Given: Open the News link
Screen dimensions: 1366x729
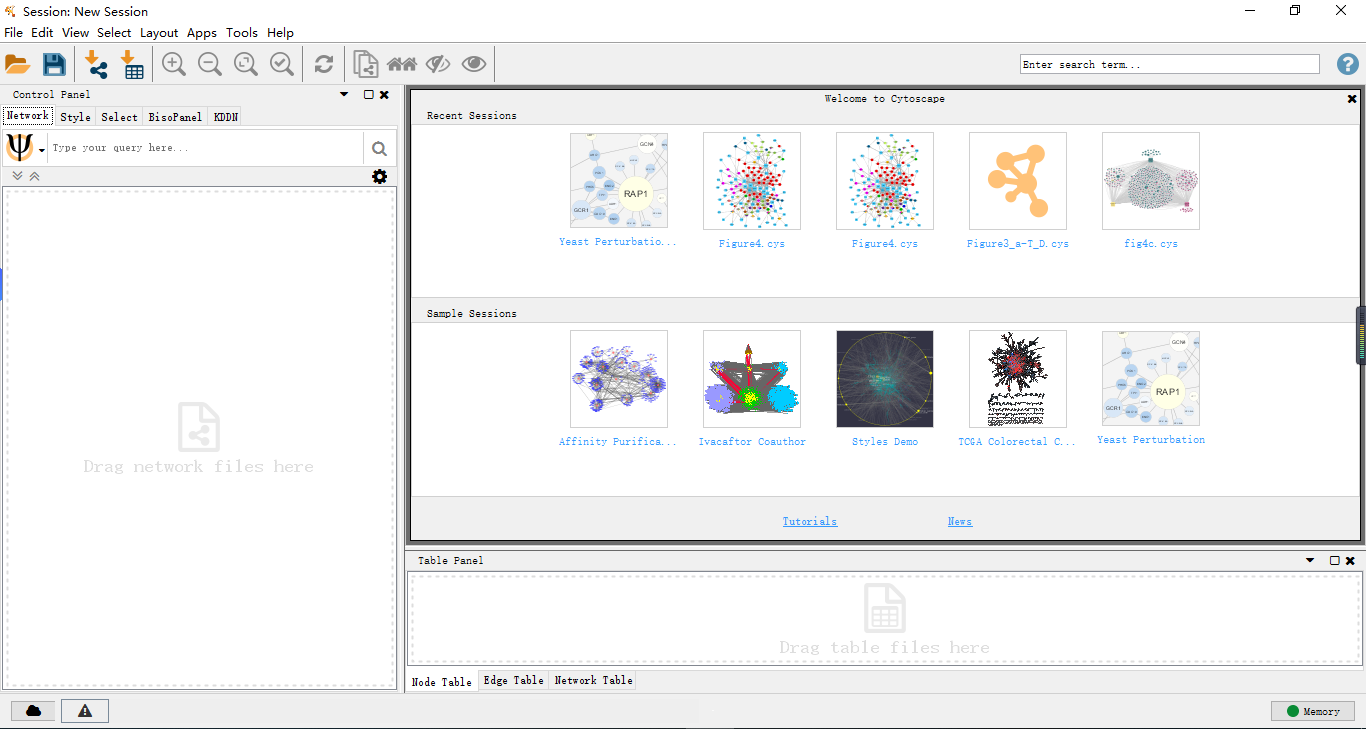Looking at the screenshot, I should [960, 521].
